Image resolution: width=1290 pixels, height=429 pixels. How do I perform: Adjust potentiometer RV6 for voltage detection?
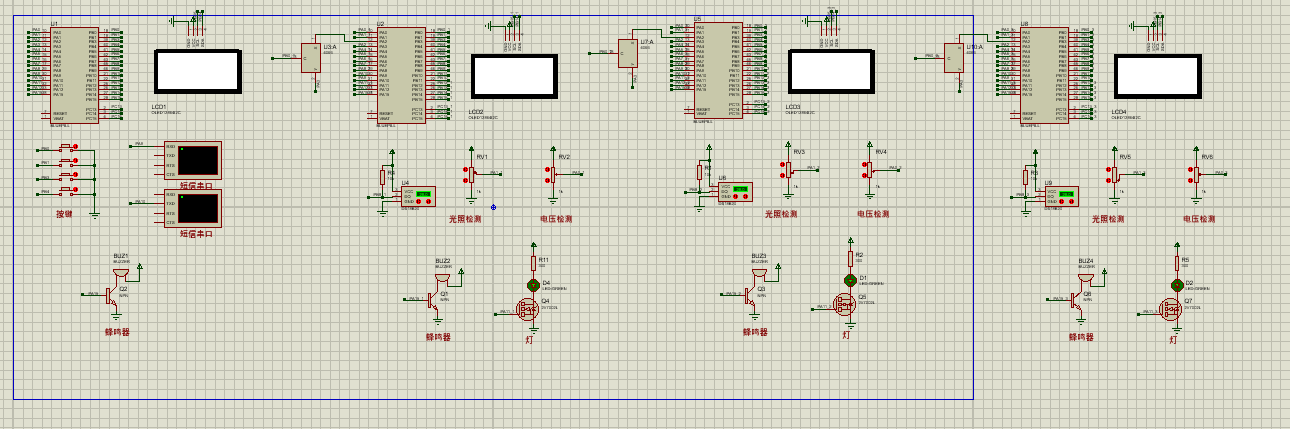pyautogui.click(x=1196, y=174)
